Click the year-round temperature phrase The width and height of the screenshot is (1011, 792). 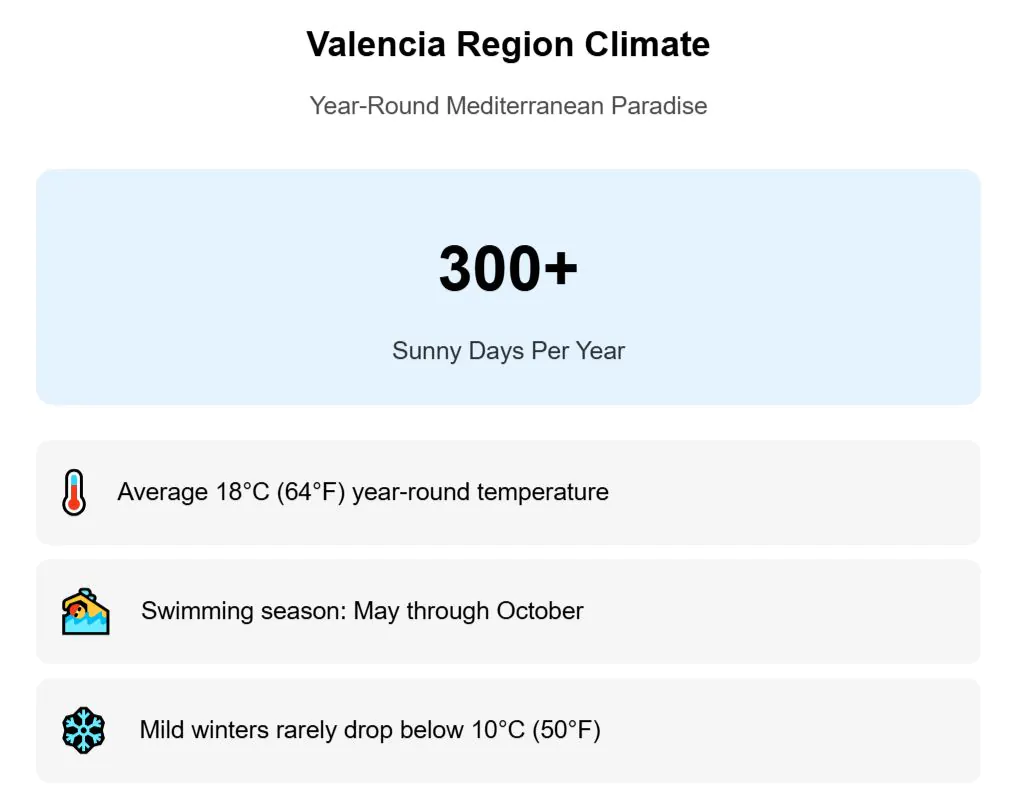[x=480, y=492]
